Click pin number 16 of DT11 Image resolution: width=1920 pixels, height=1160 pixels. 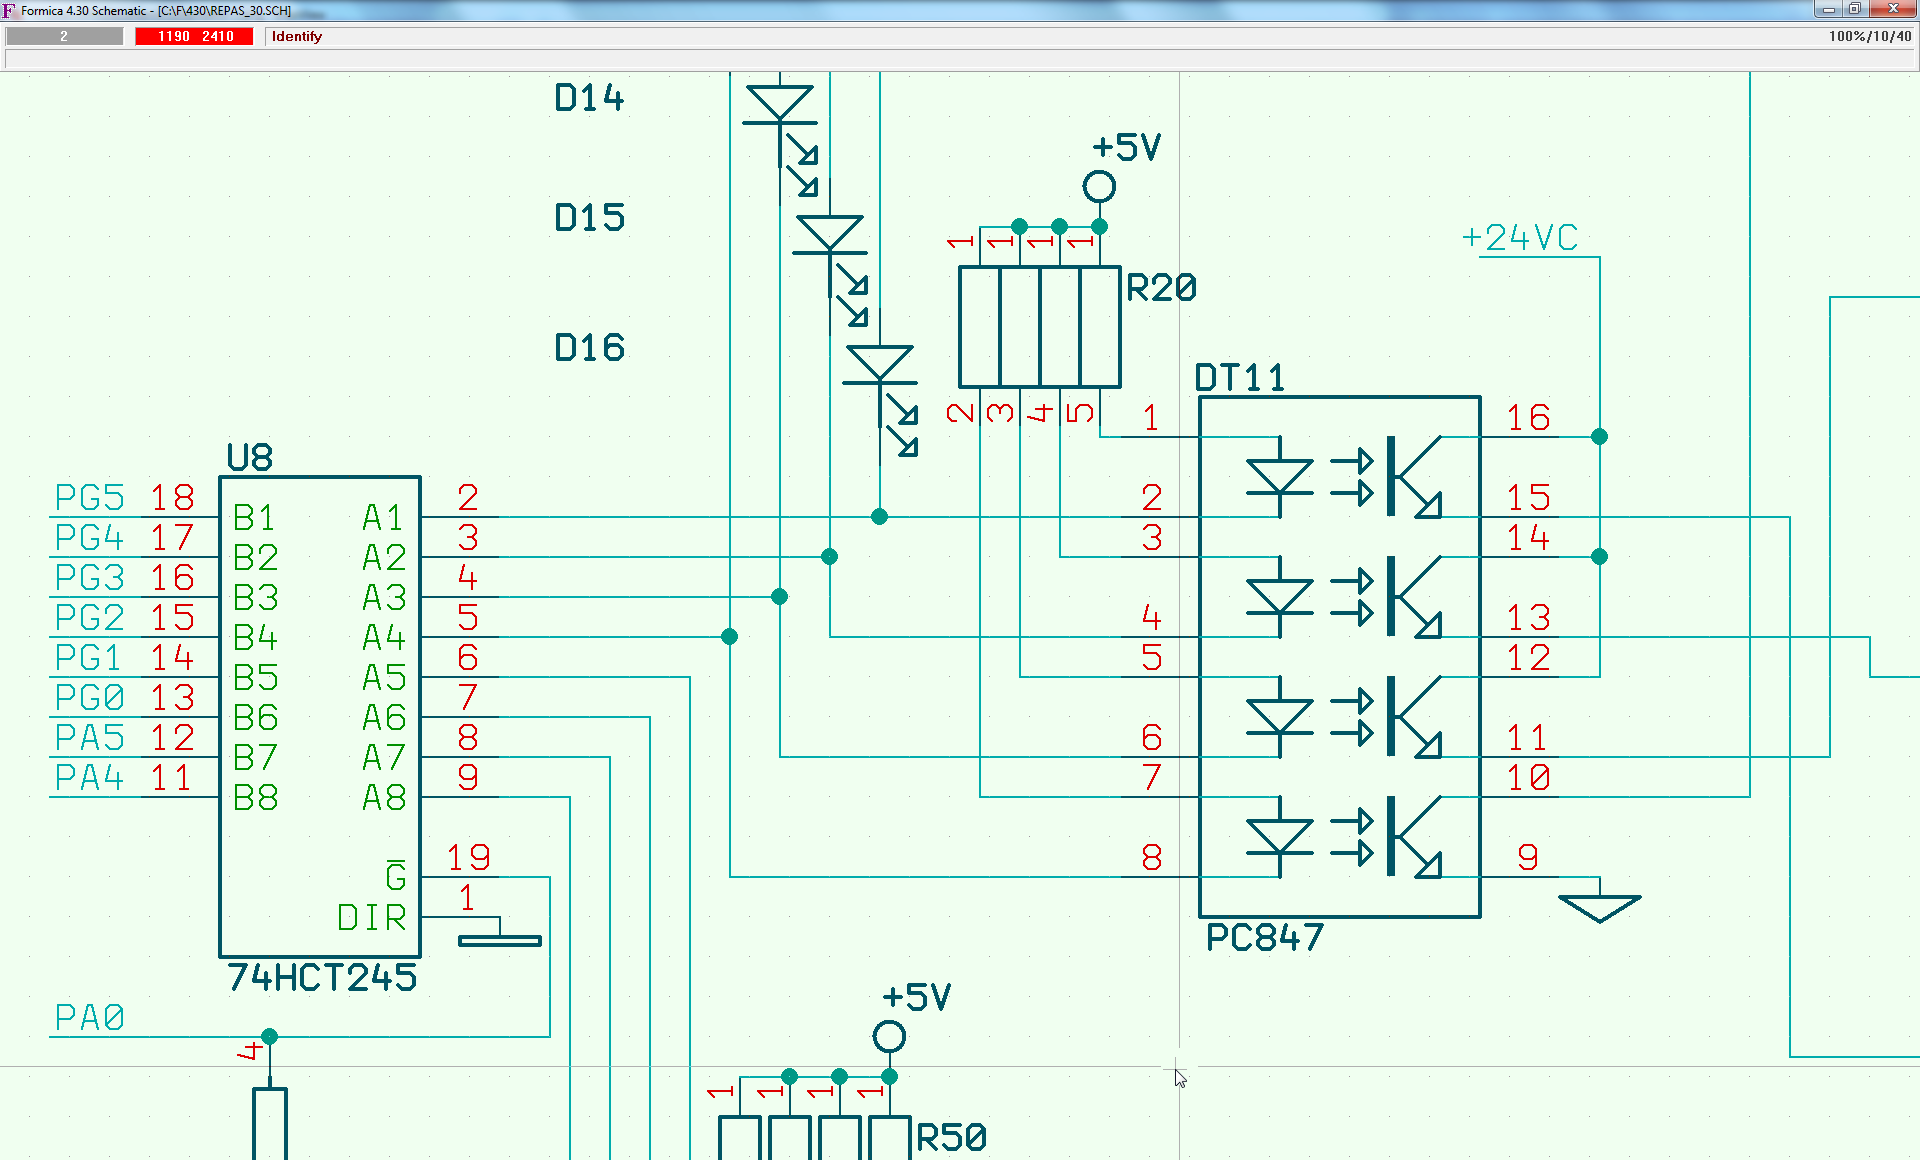tap(1529, 418)
